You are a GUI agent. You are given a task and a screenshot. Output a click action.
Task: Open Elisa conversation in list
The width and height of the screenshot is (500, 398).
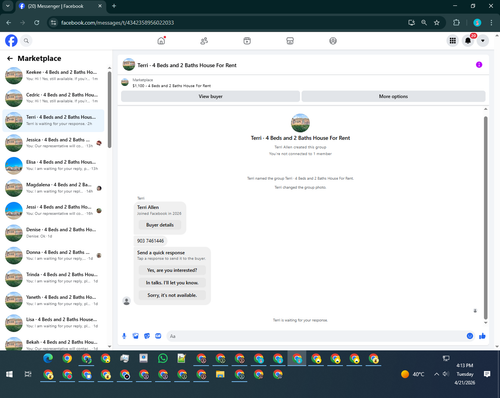pyautogui.click(x=53, y=165)
